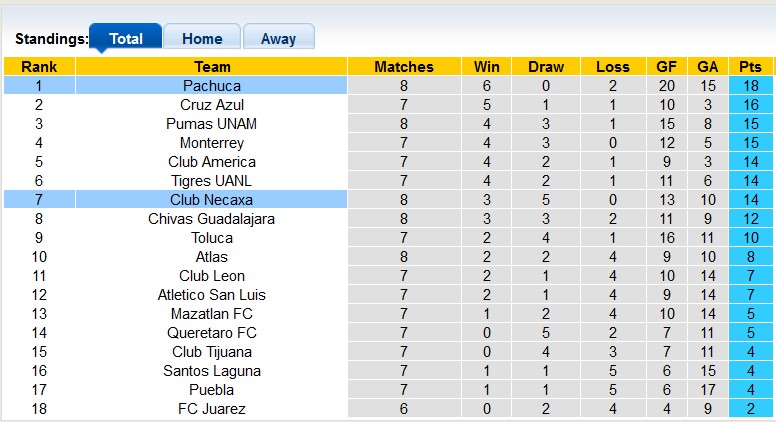Select Pachuca's 18 points cell
776x422 pixels.
tap(750, 86)
